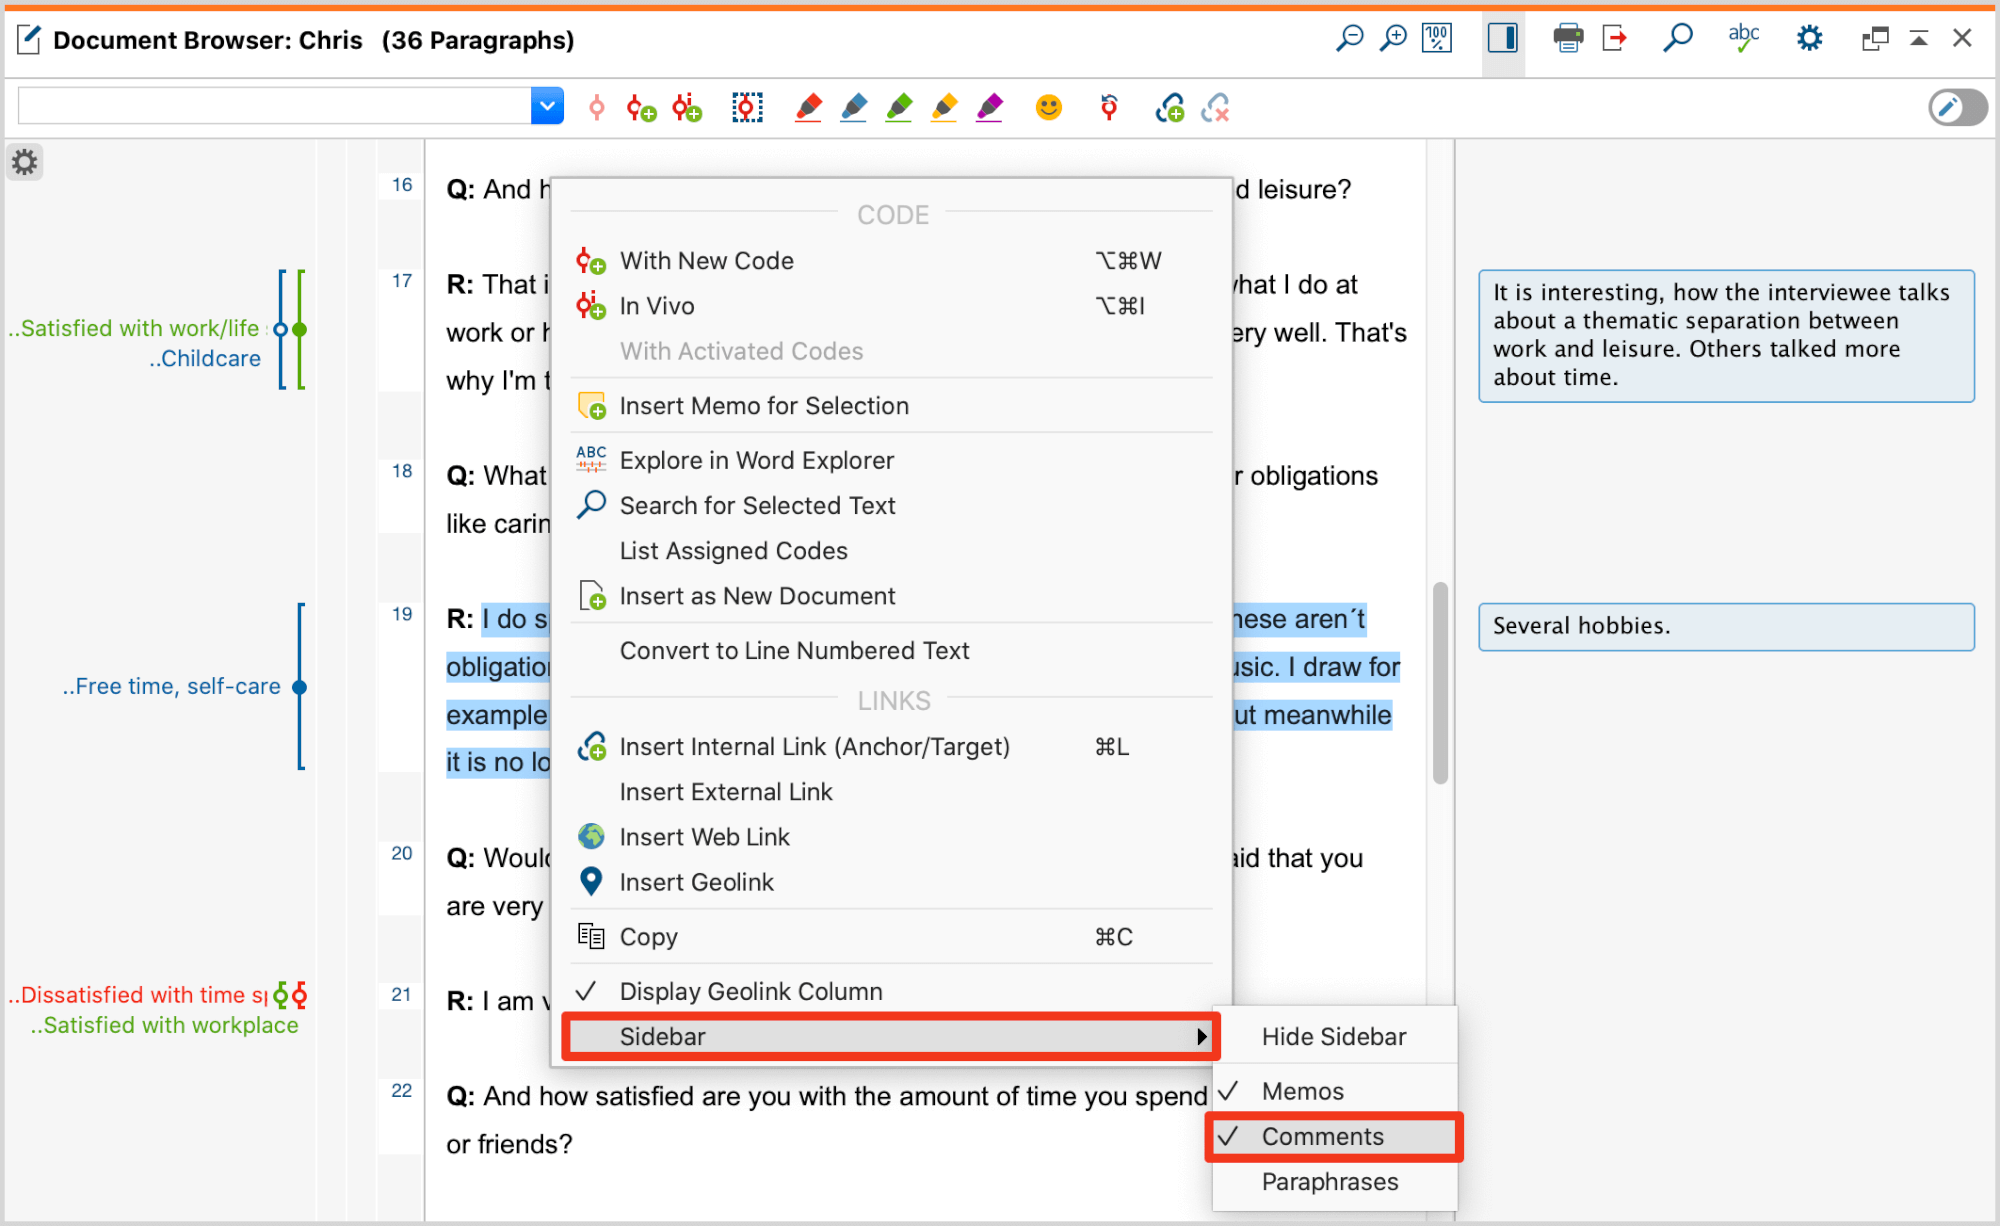Click the spell check abc icon
The image size is (2000, 1226).
(1743, 39)
